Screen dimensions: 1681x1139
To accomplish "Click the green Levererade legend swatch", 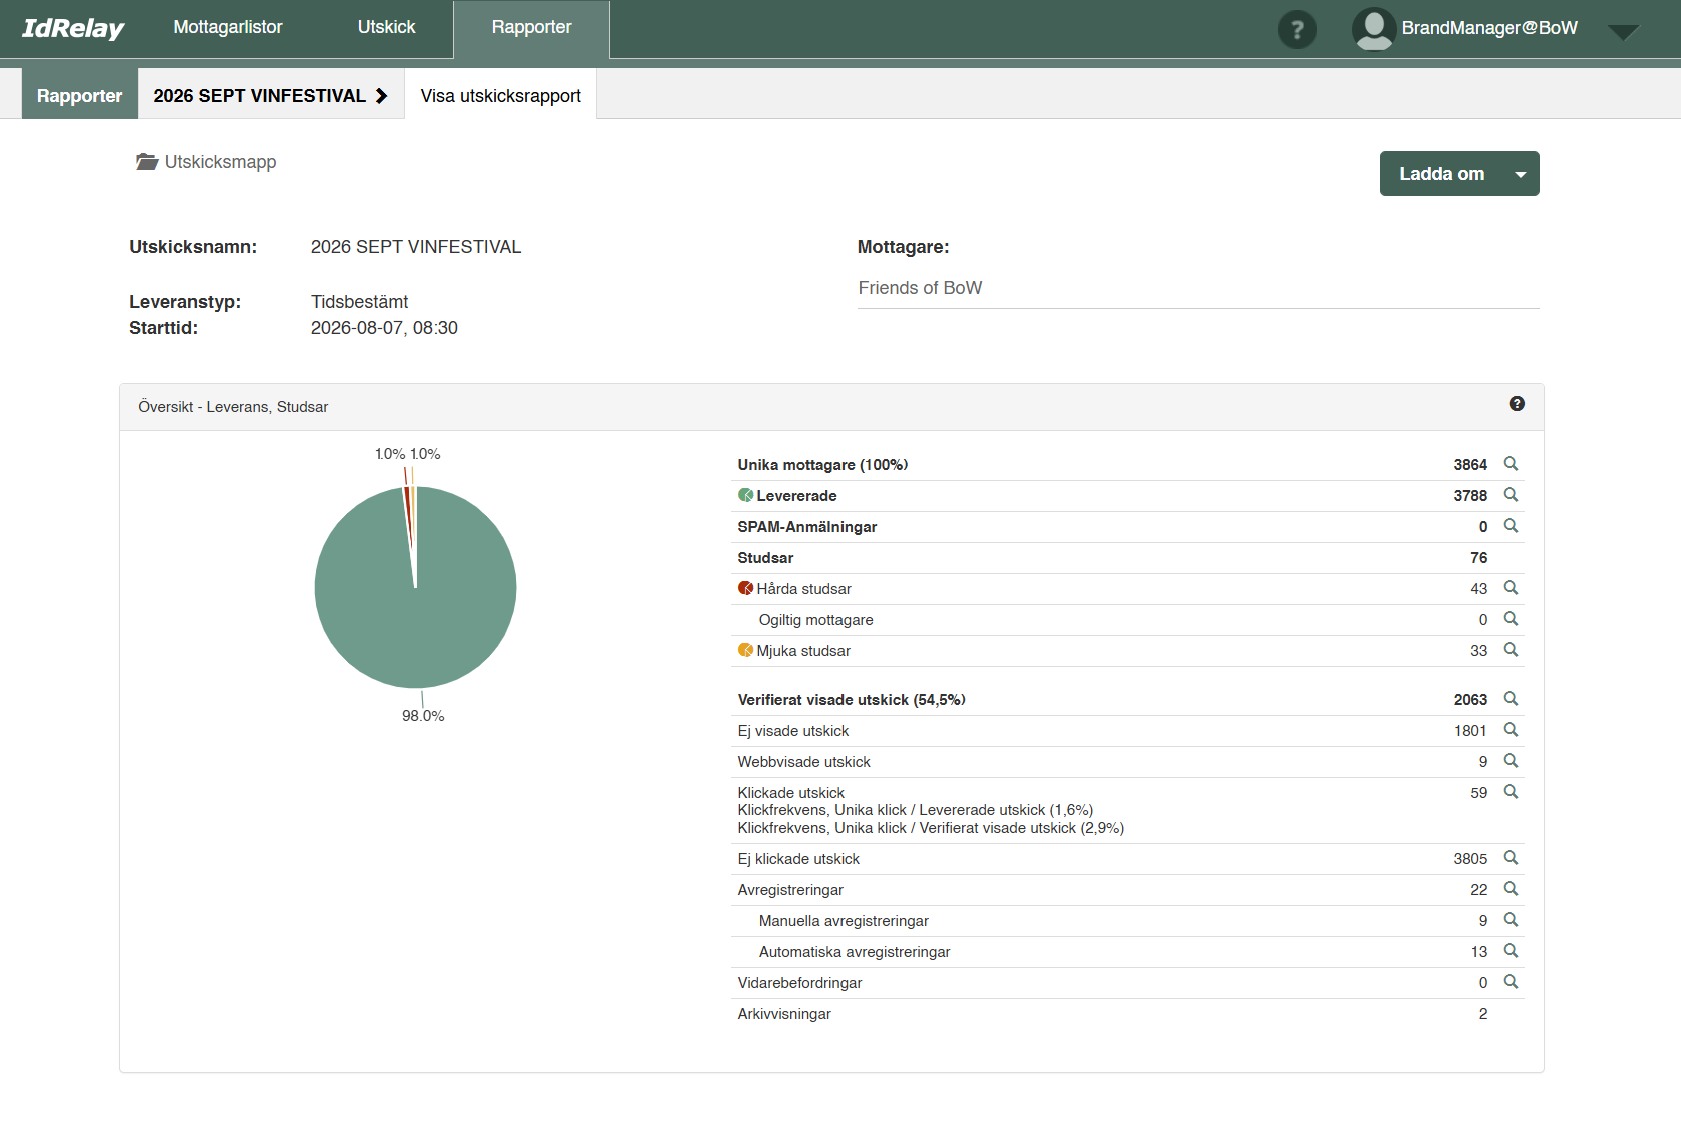I will (745, 495).
